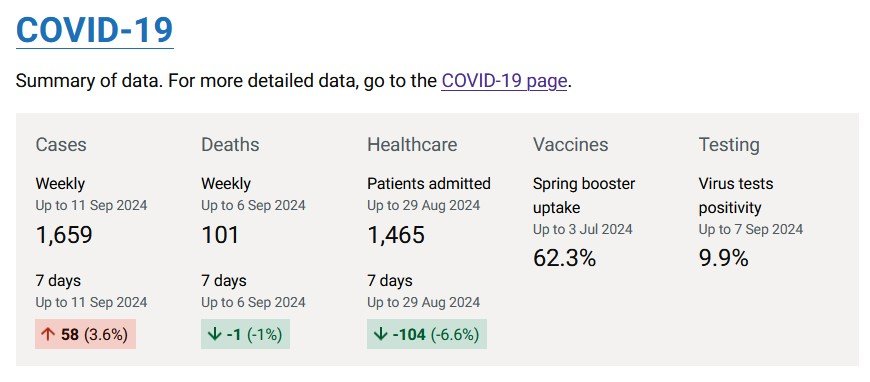Select the Deaths heading
Image resolution: width=870 pixels, height=382 pixels.
[x=230, y=145]
